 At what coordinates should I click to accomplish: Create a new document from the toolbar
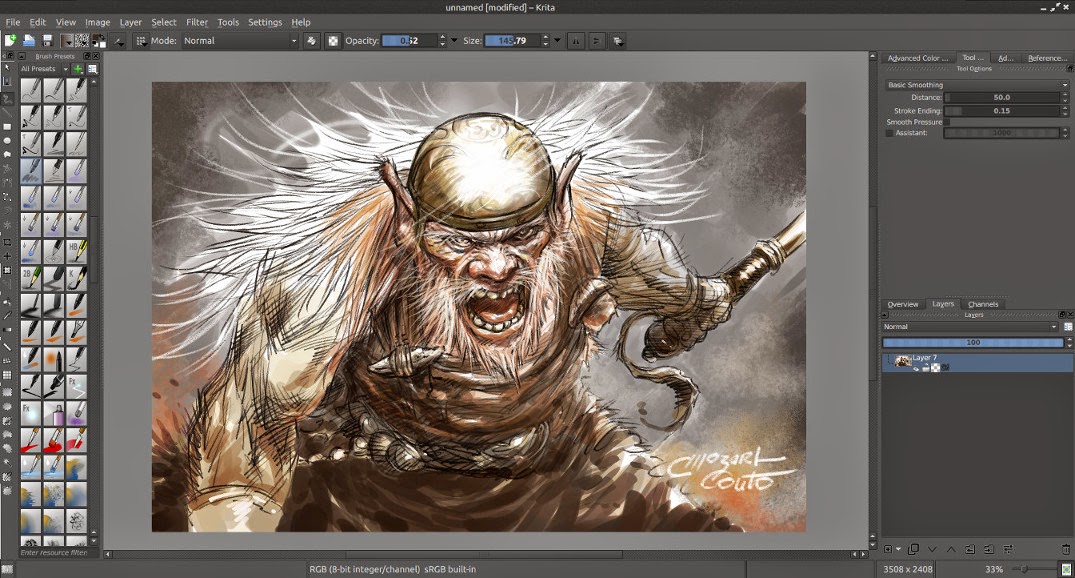point(10,41)
